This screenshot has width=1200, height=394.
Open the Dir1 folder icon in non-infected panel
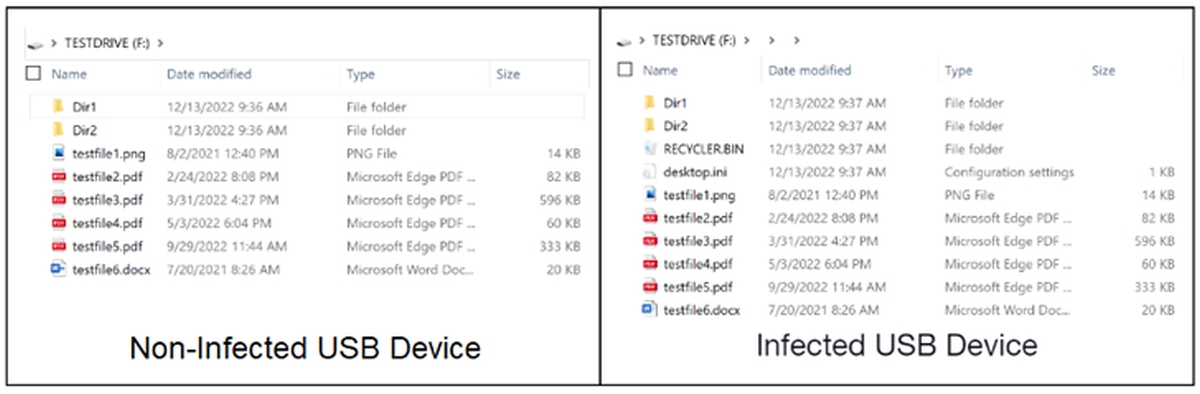[58, 106]
